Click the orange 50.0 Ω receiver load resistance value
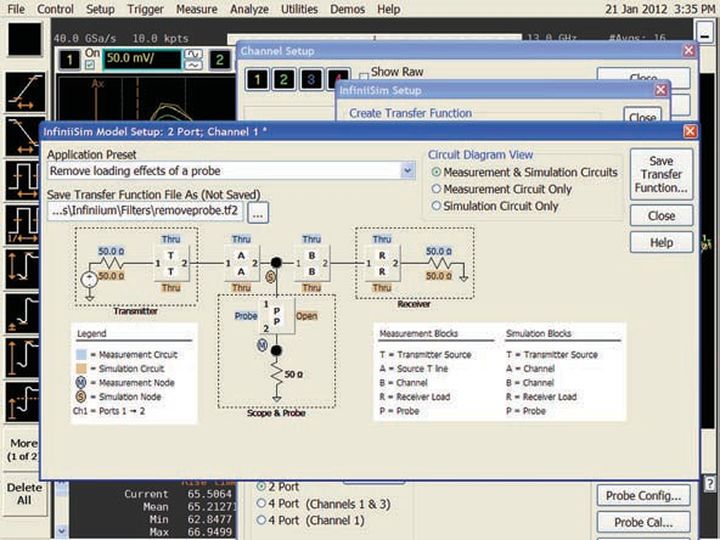This screenshot has height=540, width=720. click(439, 276)
